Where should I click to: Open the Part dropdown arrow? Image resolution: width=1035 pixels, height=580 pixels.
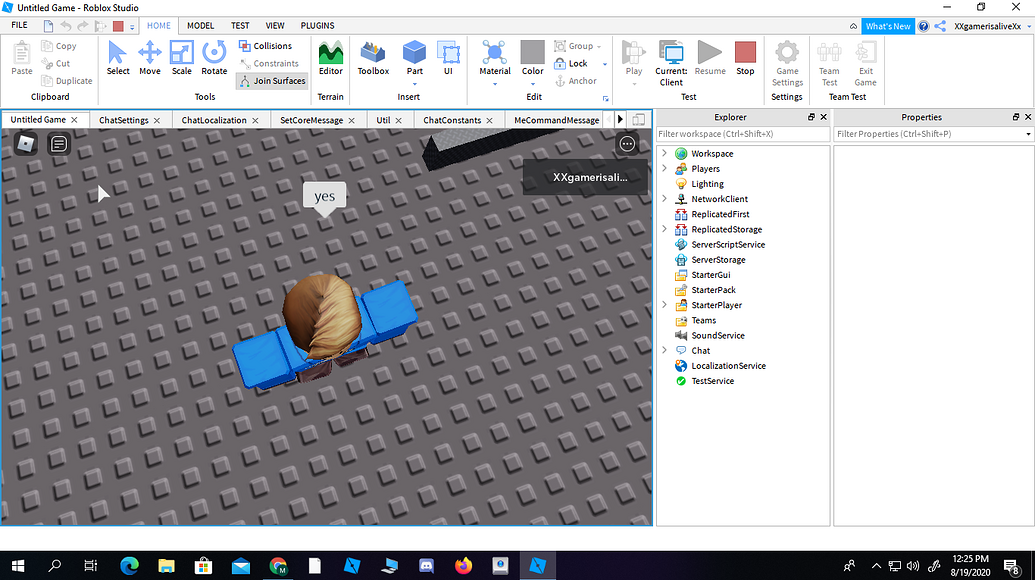[x=415, y=84]
